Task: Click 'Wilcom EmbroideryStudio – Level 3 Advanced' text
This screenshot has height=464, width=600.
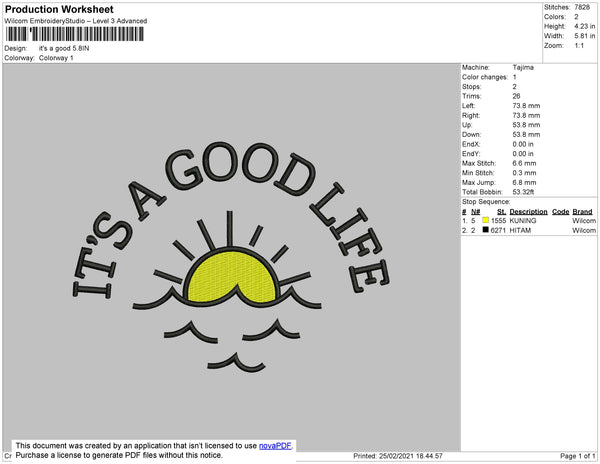Action: 76,21
